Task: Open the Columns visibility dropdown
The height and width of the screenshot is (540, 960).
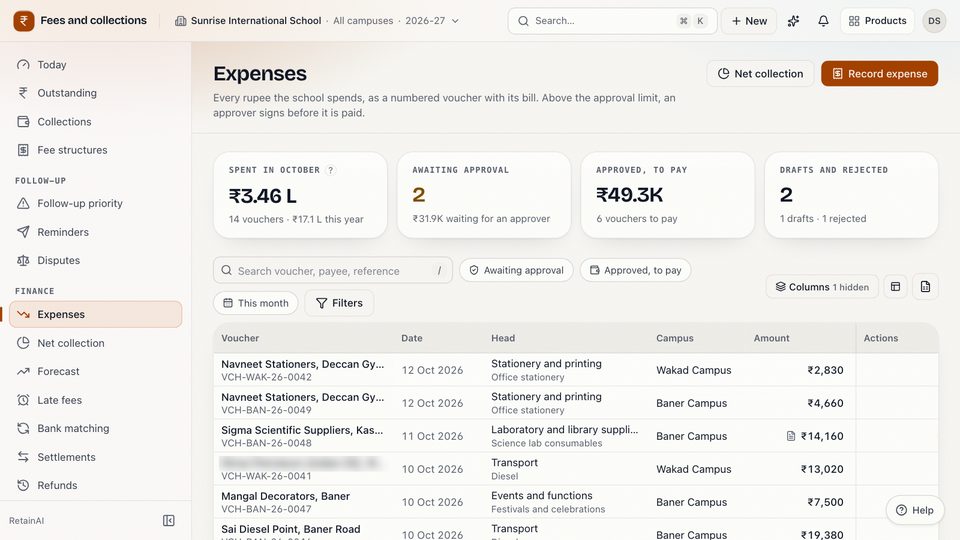Action: [x=822, y=287]
